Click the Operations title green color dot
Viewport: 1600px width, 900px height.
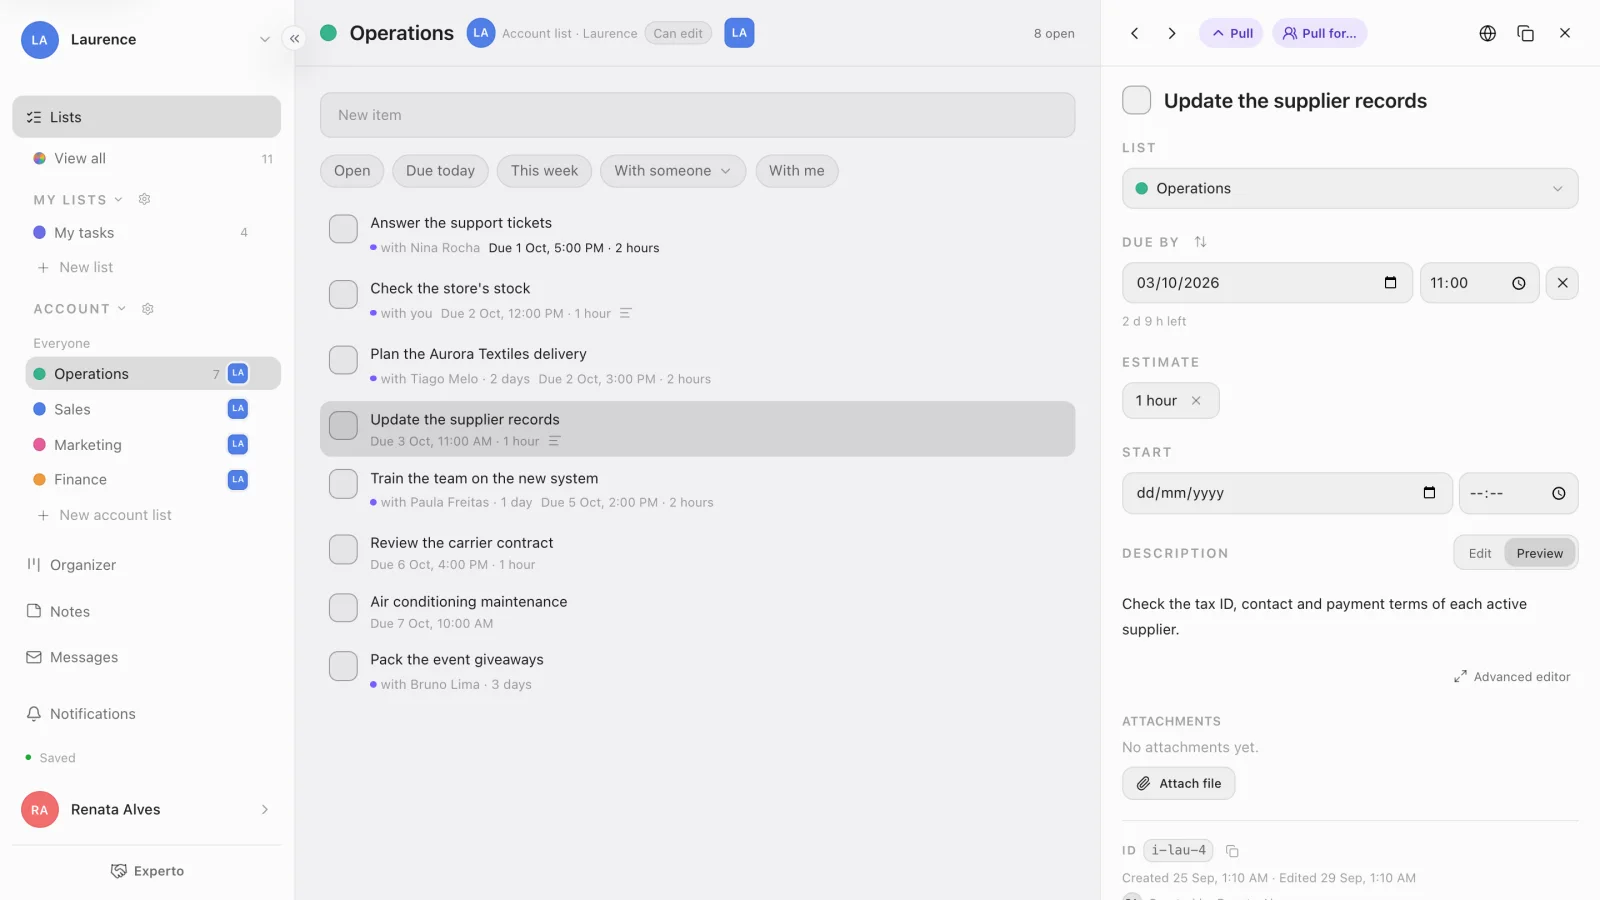pos(328,33)
